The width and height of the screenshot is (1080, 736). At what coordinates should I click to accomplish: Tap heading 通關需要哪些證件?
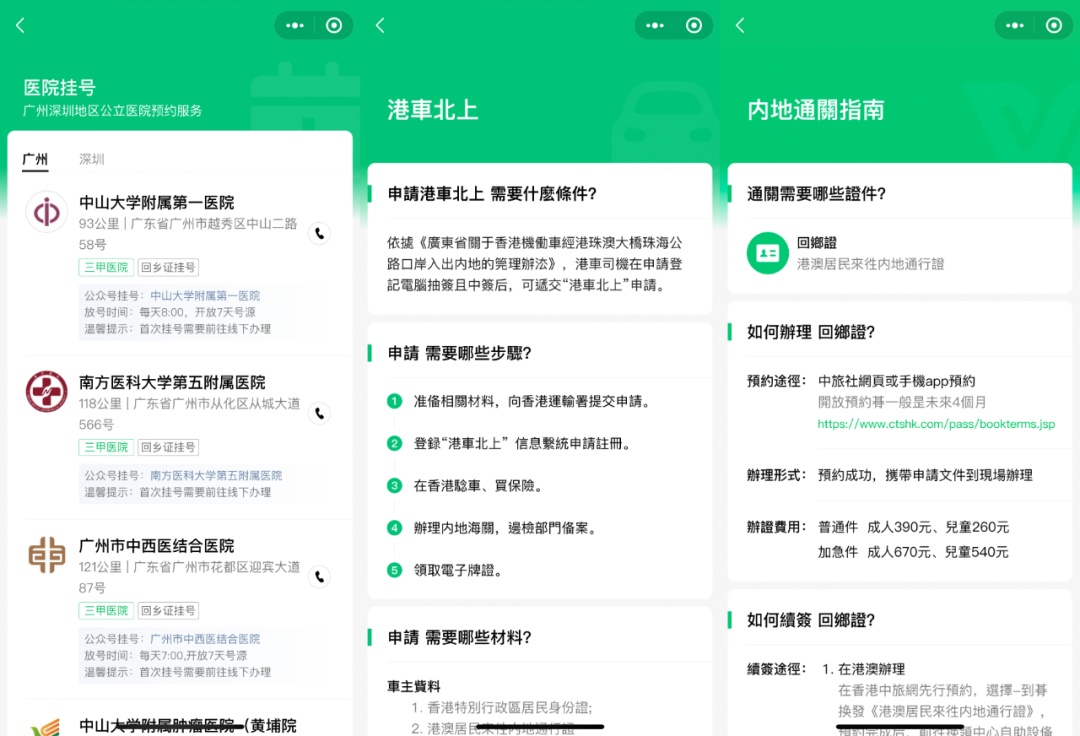tap(816, 194)
